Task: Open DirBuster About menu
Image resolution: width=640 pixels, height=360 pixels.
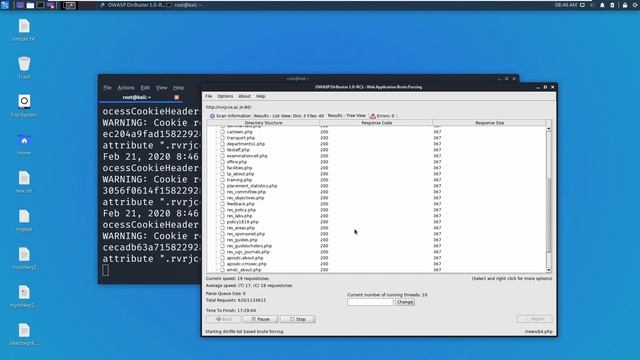Action: [244, 96]
